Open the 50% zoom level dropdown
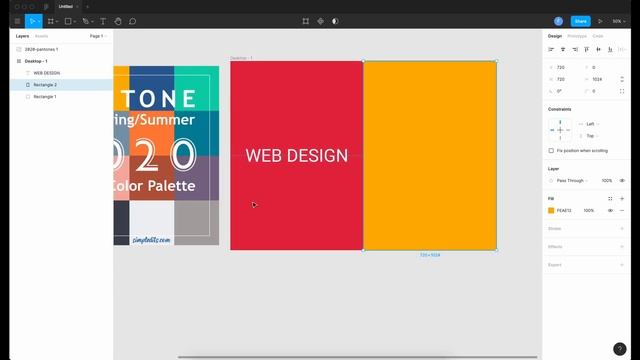Image resolution: width=640 pixels, height=360 pixels. click(619, 21)
